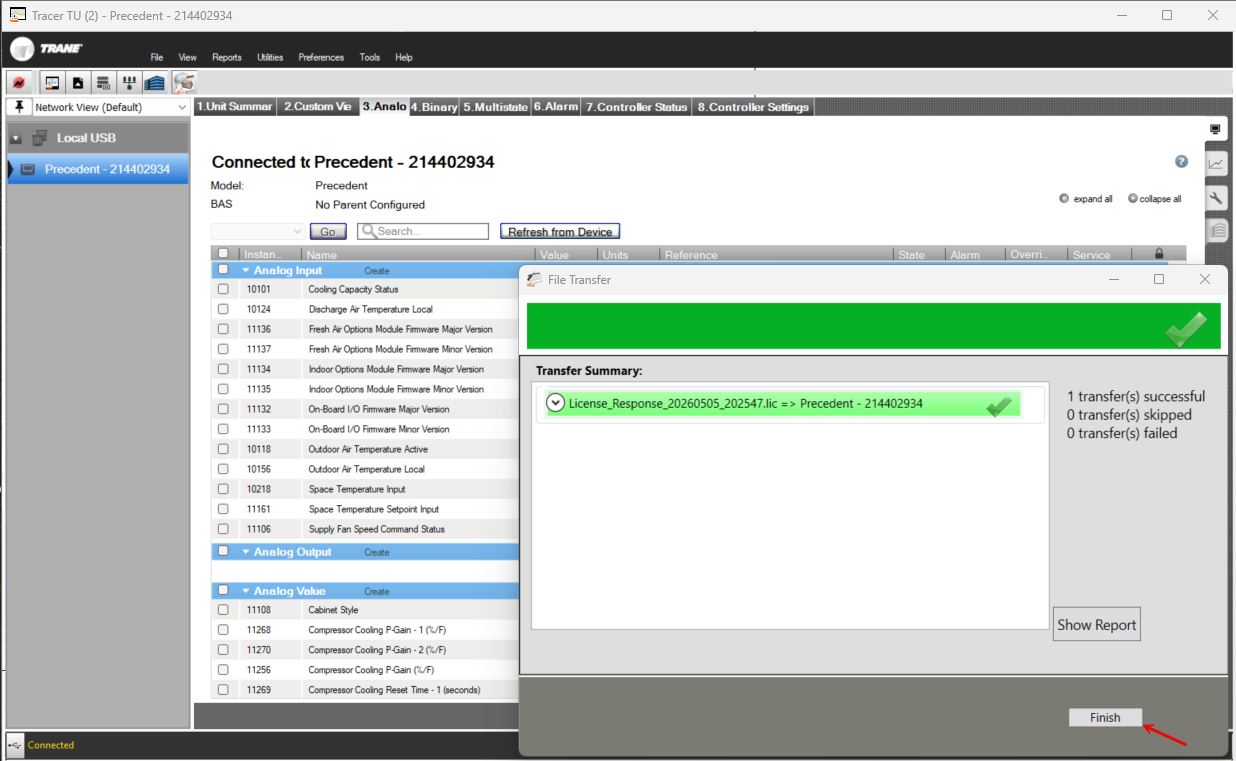Click the technician face toolbar icon
Screen dimensions: 1236x761
[184, 83]
